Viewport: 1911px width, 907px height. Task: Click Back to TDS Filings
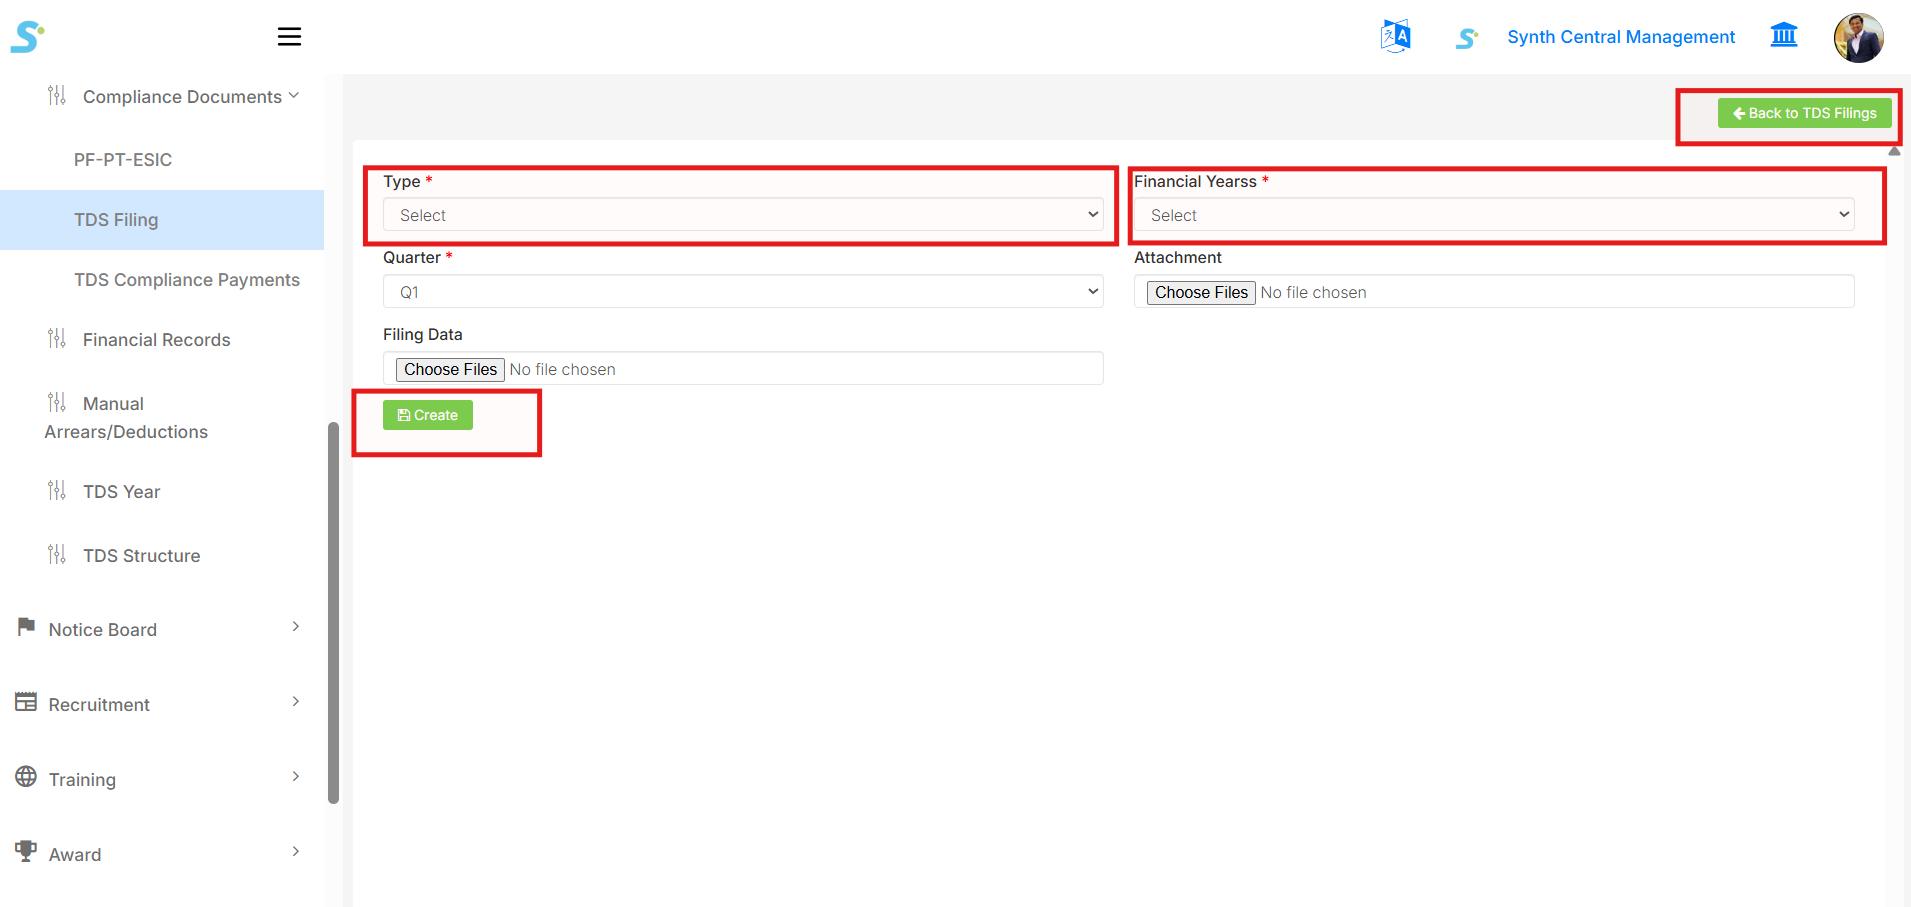1804,113
